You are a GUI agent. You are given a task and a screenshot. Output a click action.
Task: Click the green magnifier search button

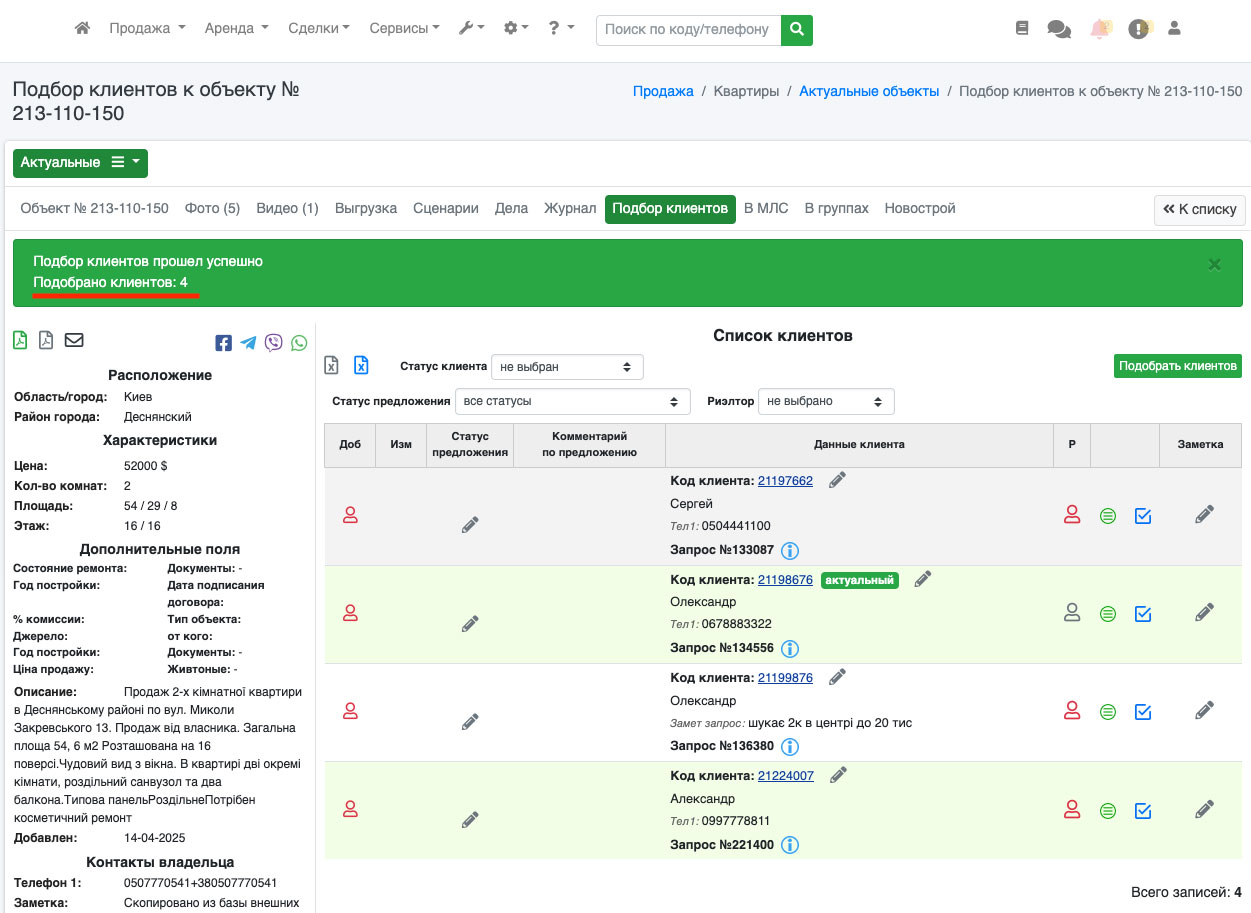pyautogui.click(x=796, y=30)
